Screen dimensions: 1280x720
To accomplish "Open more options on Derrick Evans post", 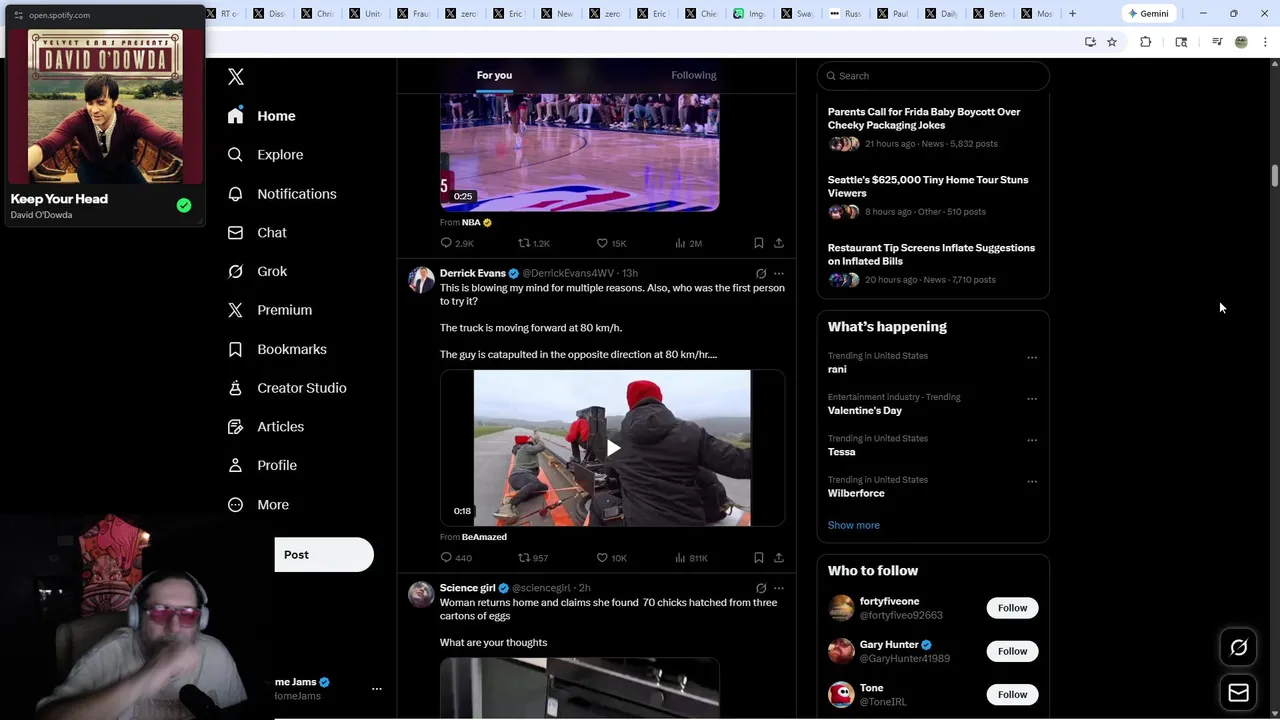I will [779, 273].
